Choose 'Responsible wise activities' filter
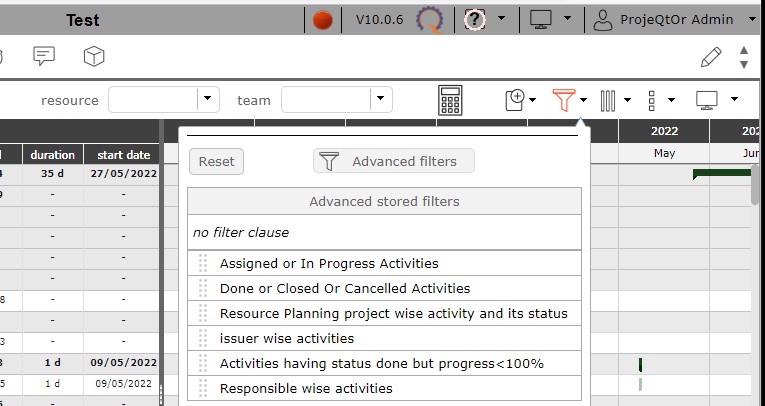The height and width of the screenshot is (406, 765). click(x=306, y=388)
